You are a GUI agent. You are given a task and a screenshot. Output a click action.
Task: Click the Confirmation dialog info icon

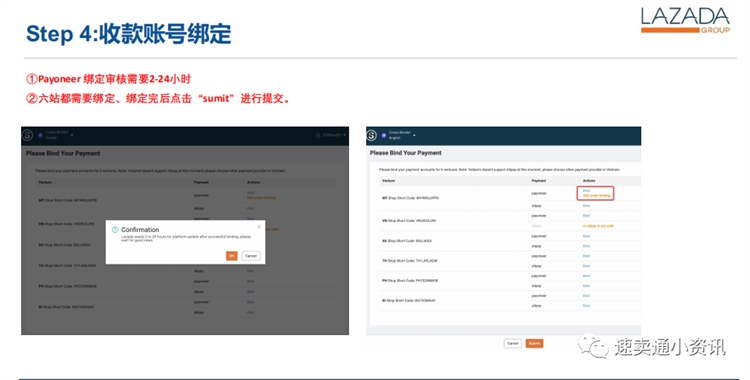pyautogui.click(x=115, y=230)
